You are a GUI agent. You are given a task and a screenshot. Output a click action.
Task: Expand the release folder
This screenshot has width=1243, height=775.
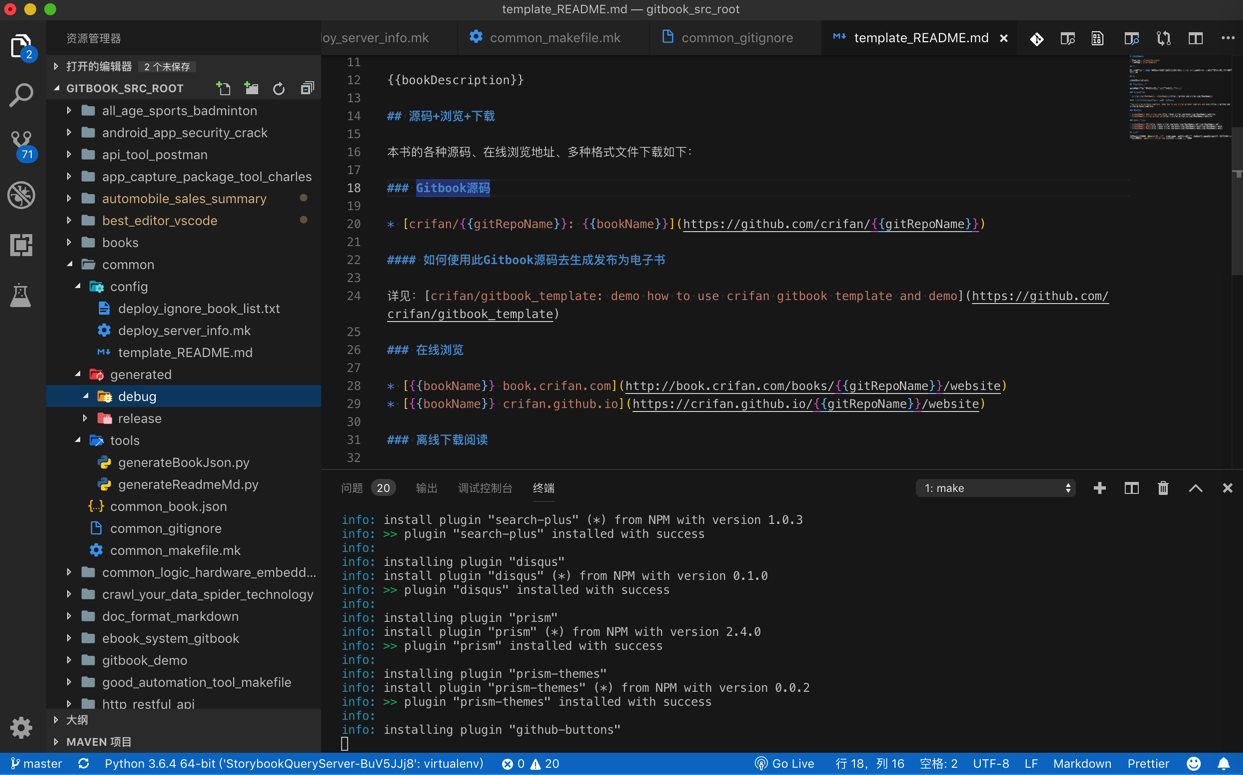139,418
